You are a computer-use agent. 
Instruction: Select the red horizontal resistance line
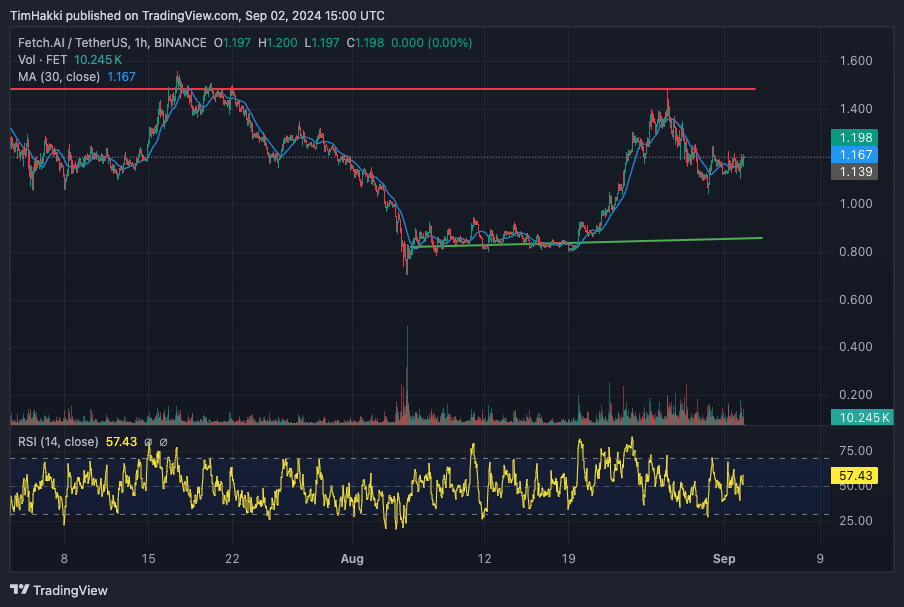(383, 89)
